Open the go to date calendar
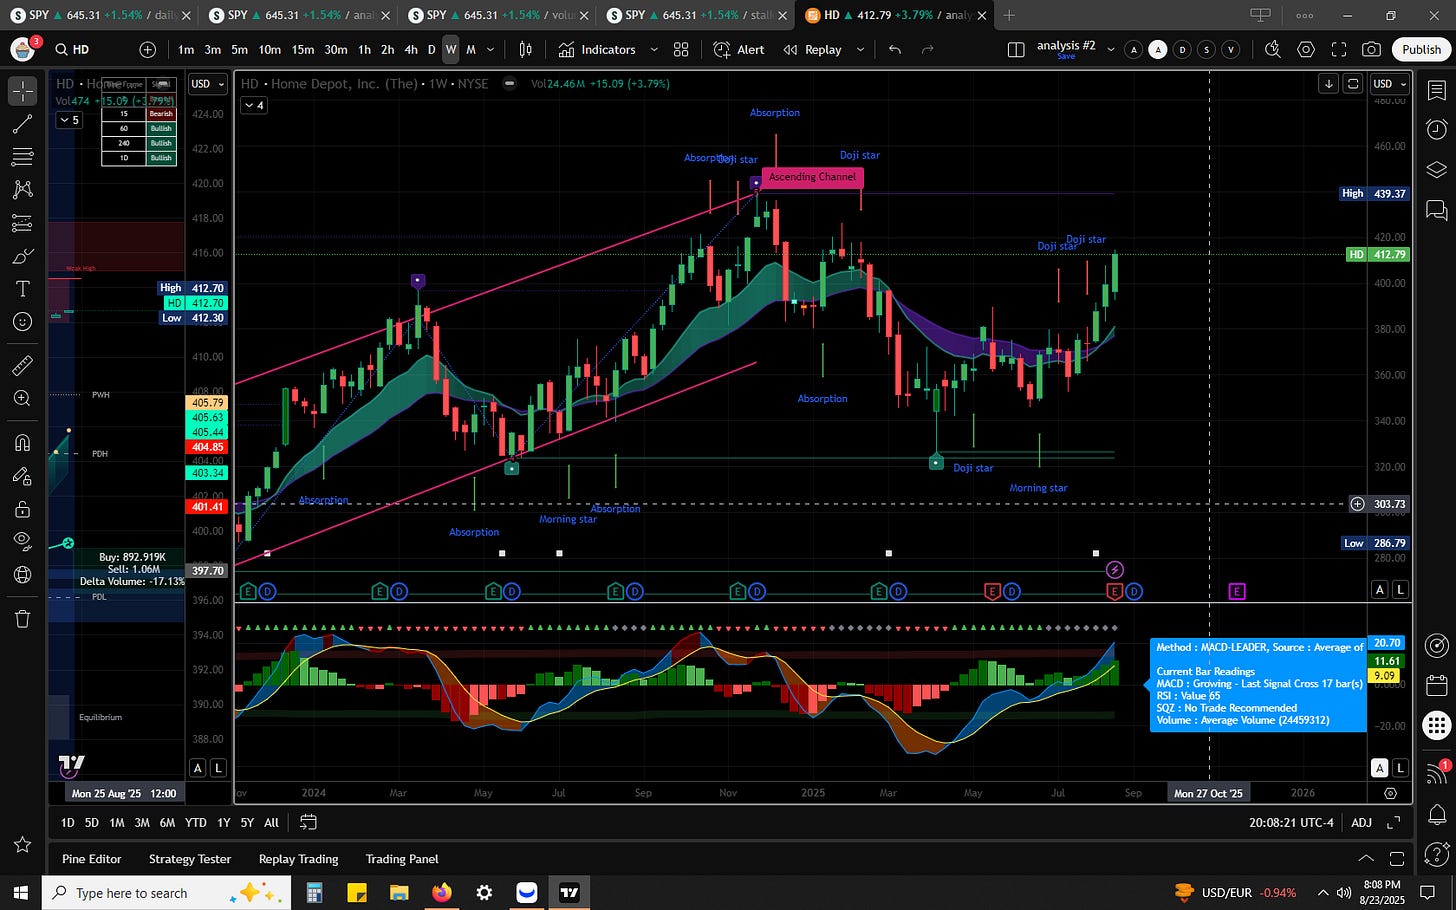Viewport: 1456px width, 910px height. (x=308, y=822)
